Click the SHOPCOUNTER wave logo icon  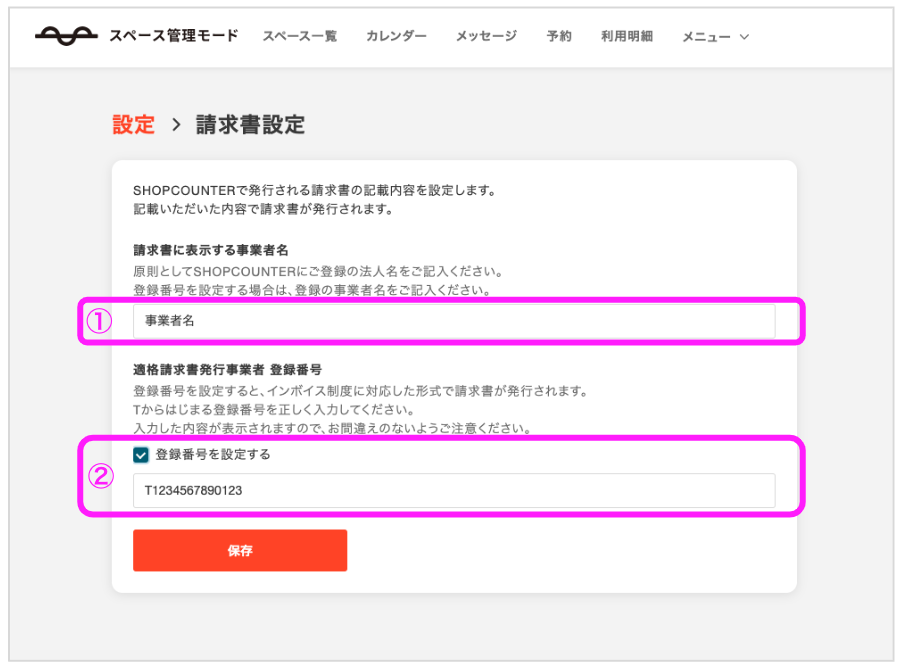pos(66,36)
